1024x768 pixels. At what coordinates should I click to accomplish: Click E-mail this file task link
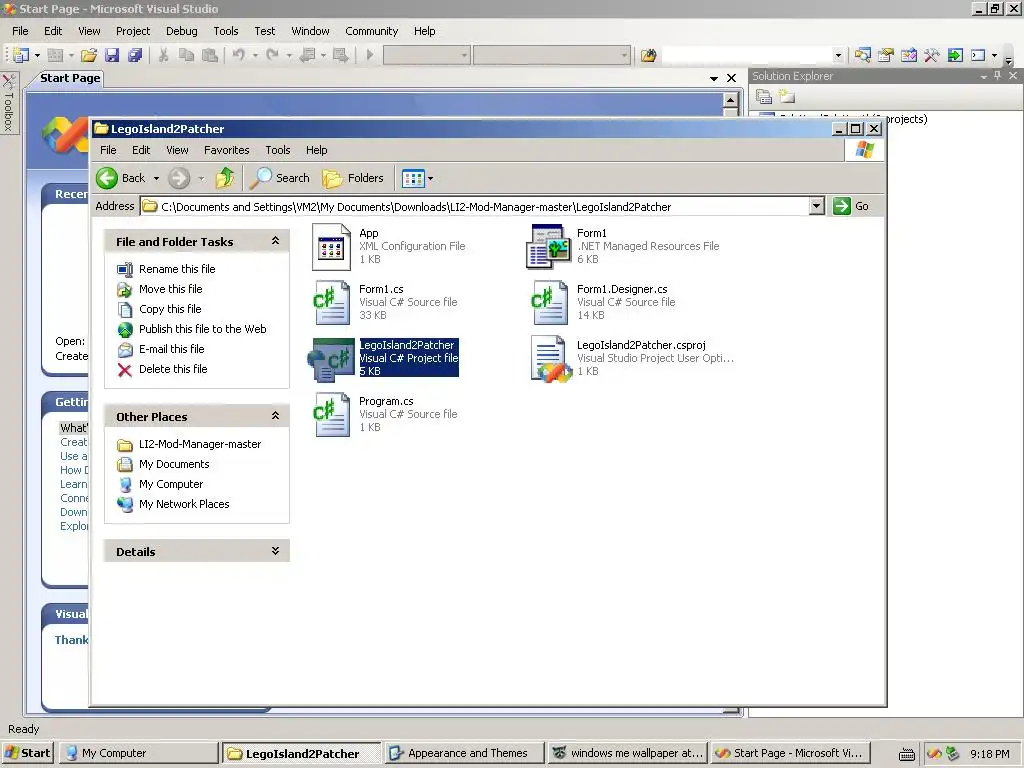(x=172, y=349)
